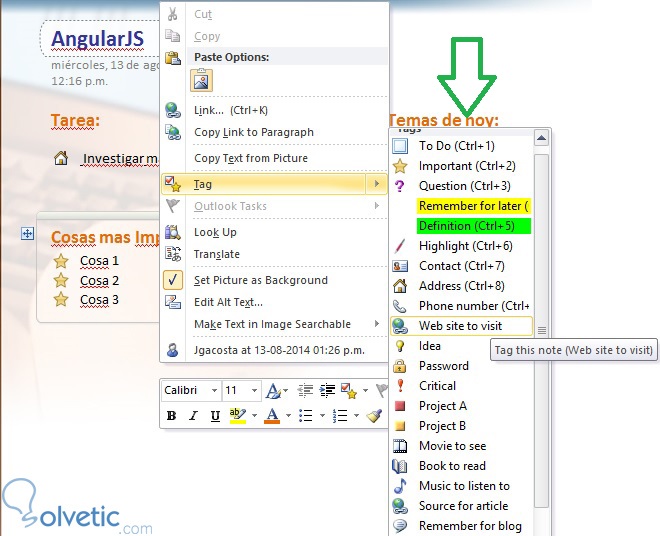Click the tag list scrollbar thumb
The image size is (660, 536).
point(541,331)
